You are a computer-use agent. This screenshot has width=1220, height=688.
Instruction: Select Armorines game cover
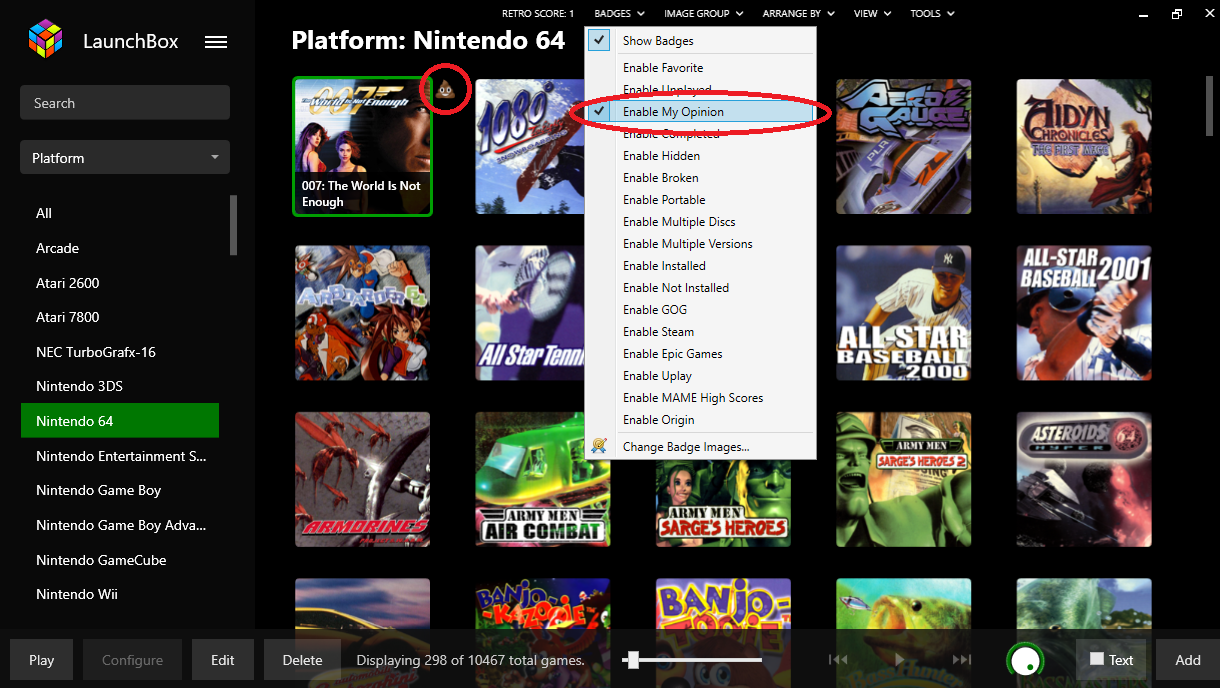pyautogui.click(x=363, y=480)
